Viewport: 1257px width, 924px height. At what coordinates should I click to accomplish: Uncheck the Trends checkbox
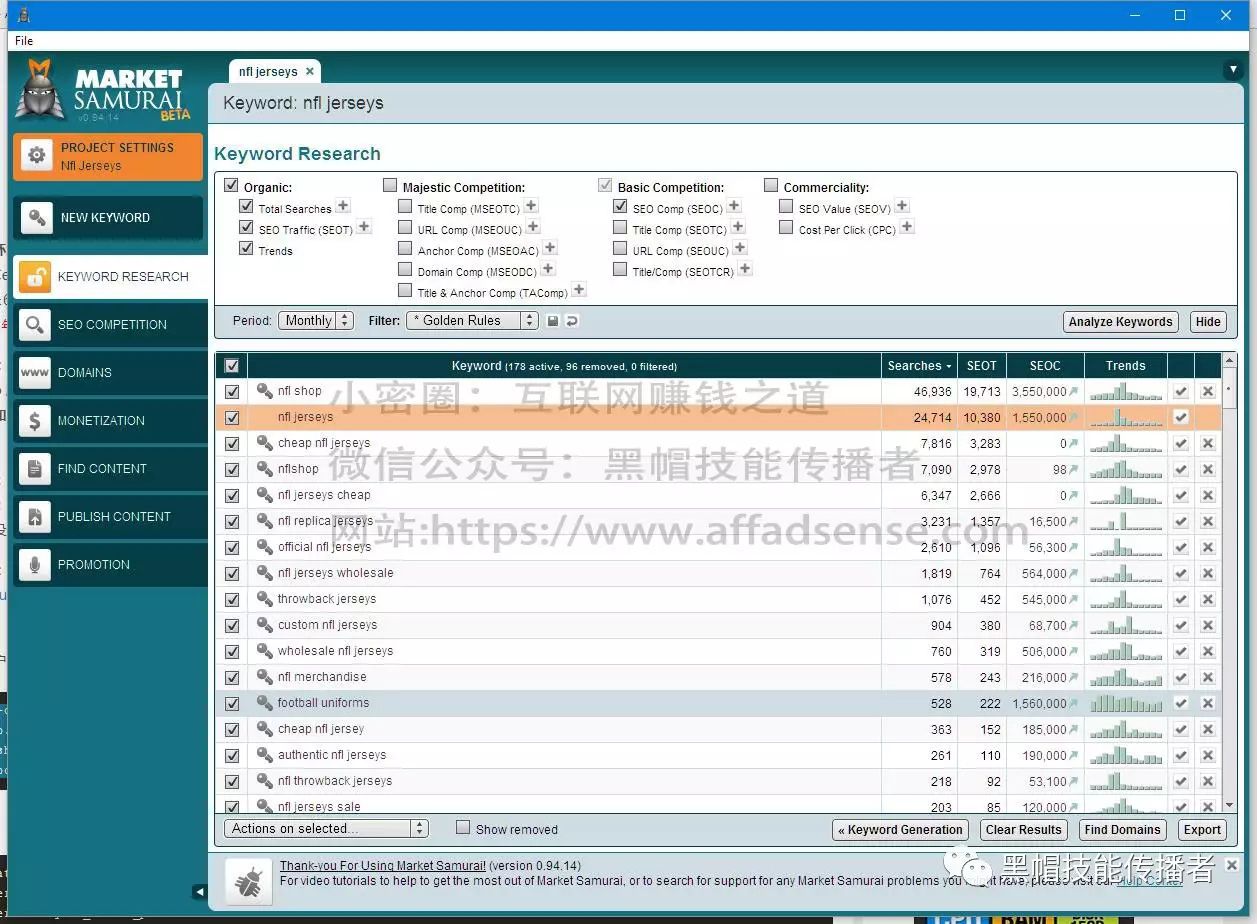click(x=246, y=249)
